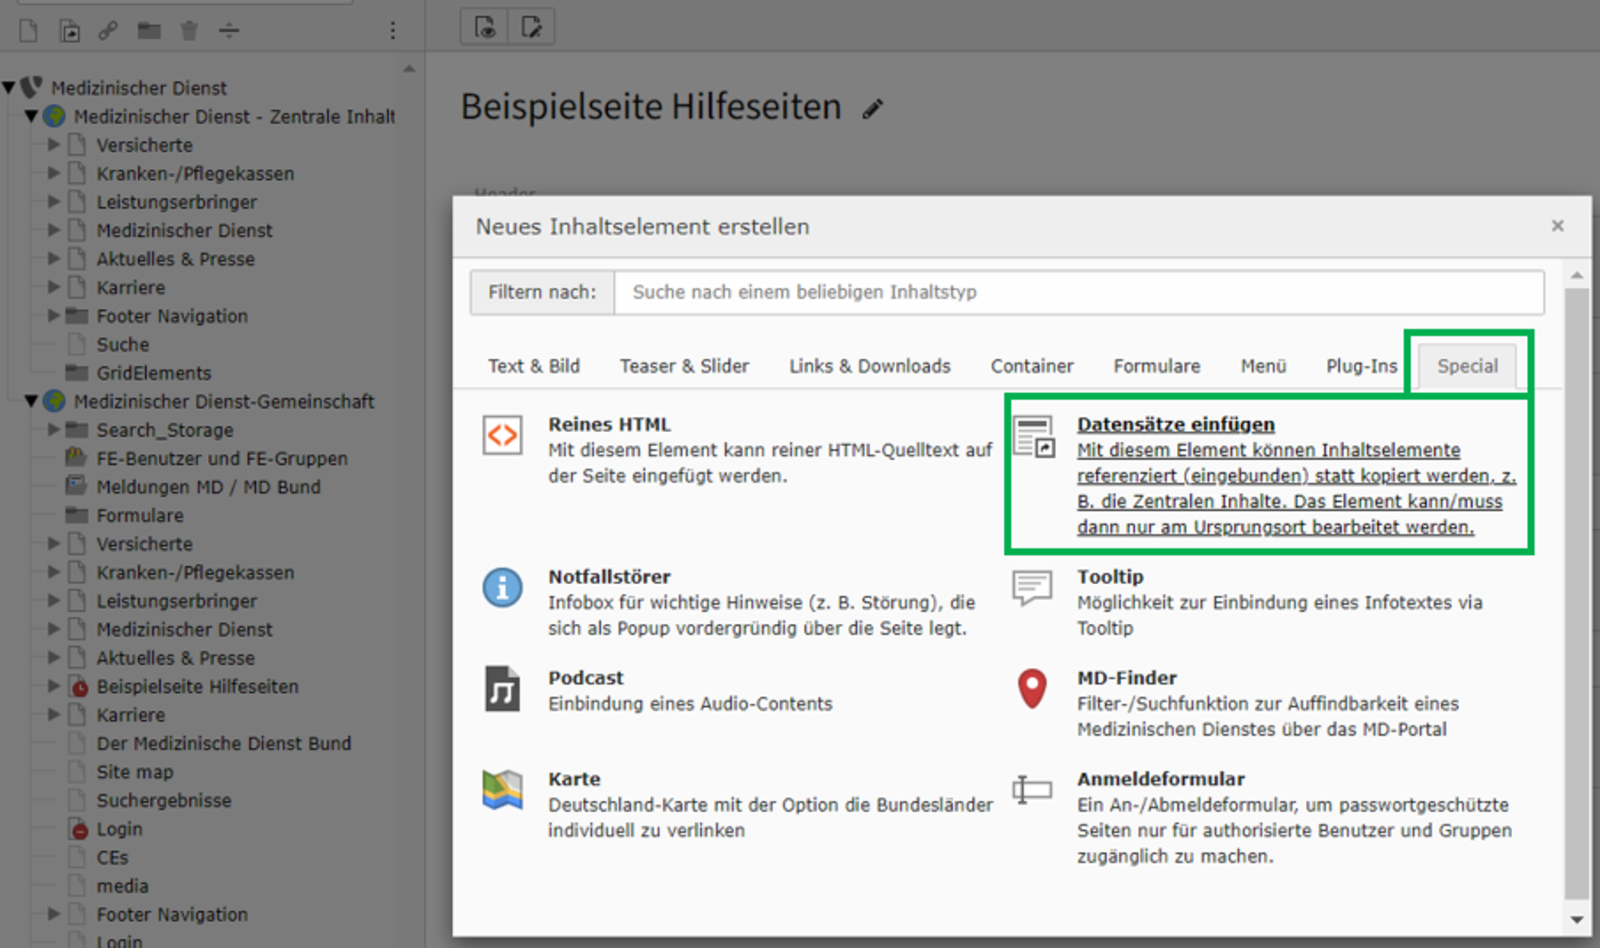Choose the Anmeldeformular element title
Screen dimensions: 1600x948
pyautogui.click(x=1161, y=779)
